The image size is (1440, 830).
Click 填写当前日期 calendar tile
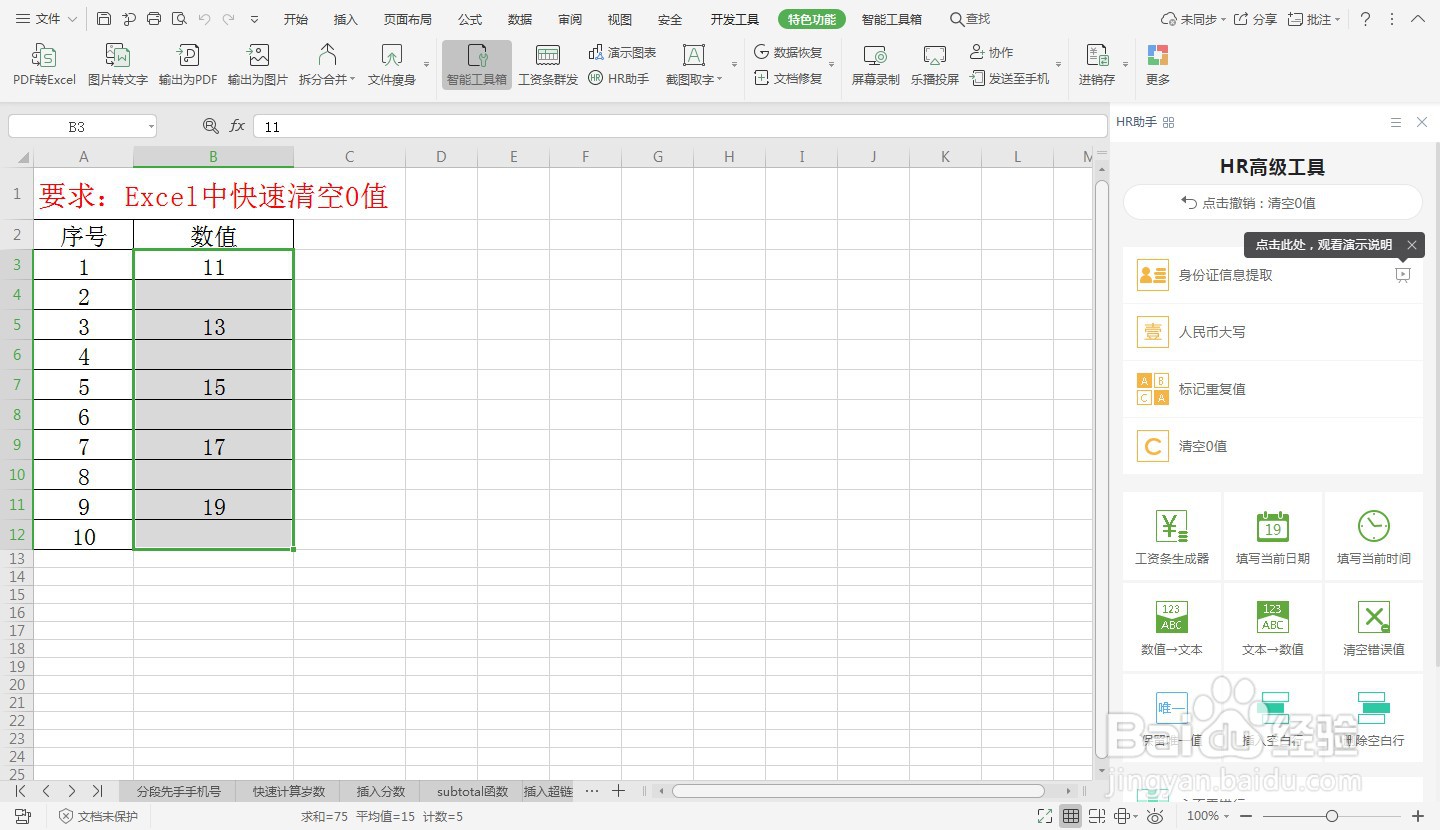[1273, 536]
